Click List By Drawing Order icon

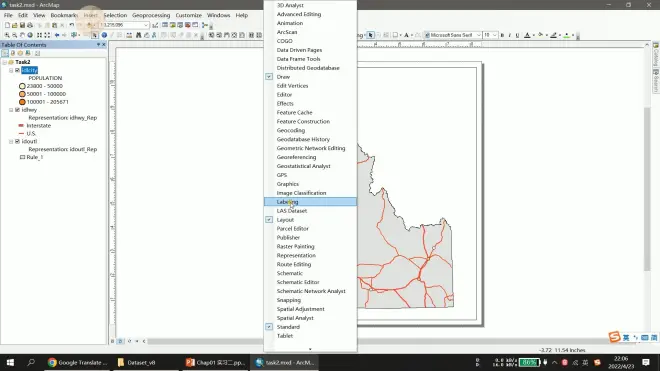pos(5,53)
